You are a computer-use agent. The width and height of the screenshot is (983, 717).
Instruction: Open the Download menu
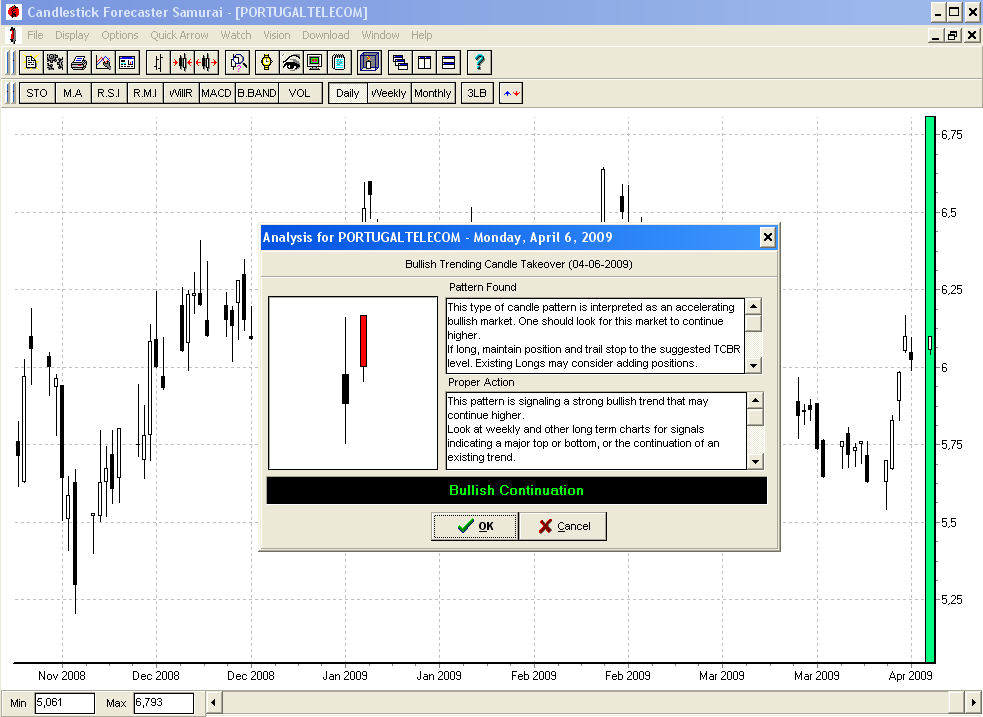click(325, 35)
